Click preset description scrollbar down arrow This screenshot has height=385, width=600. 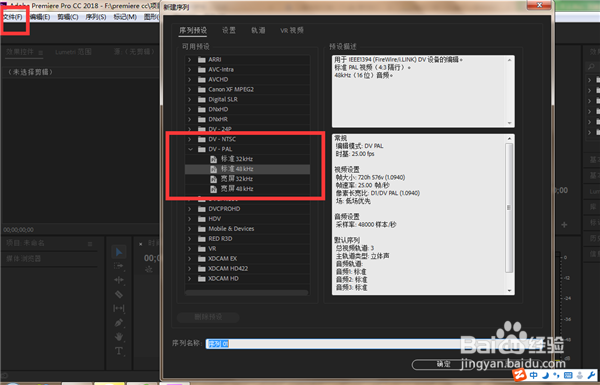[x=509, y=123]
